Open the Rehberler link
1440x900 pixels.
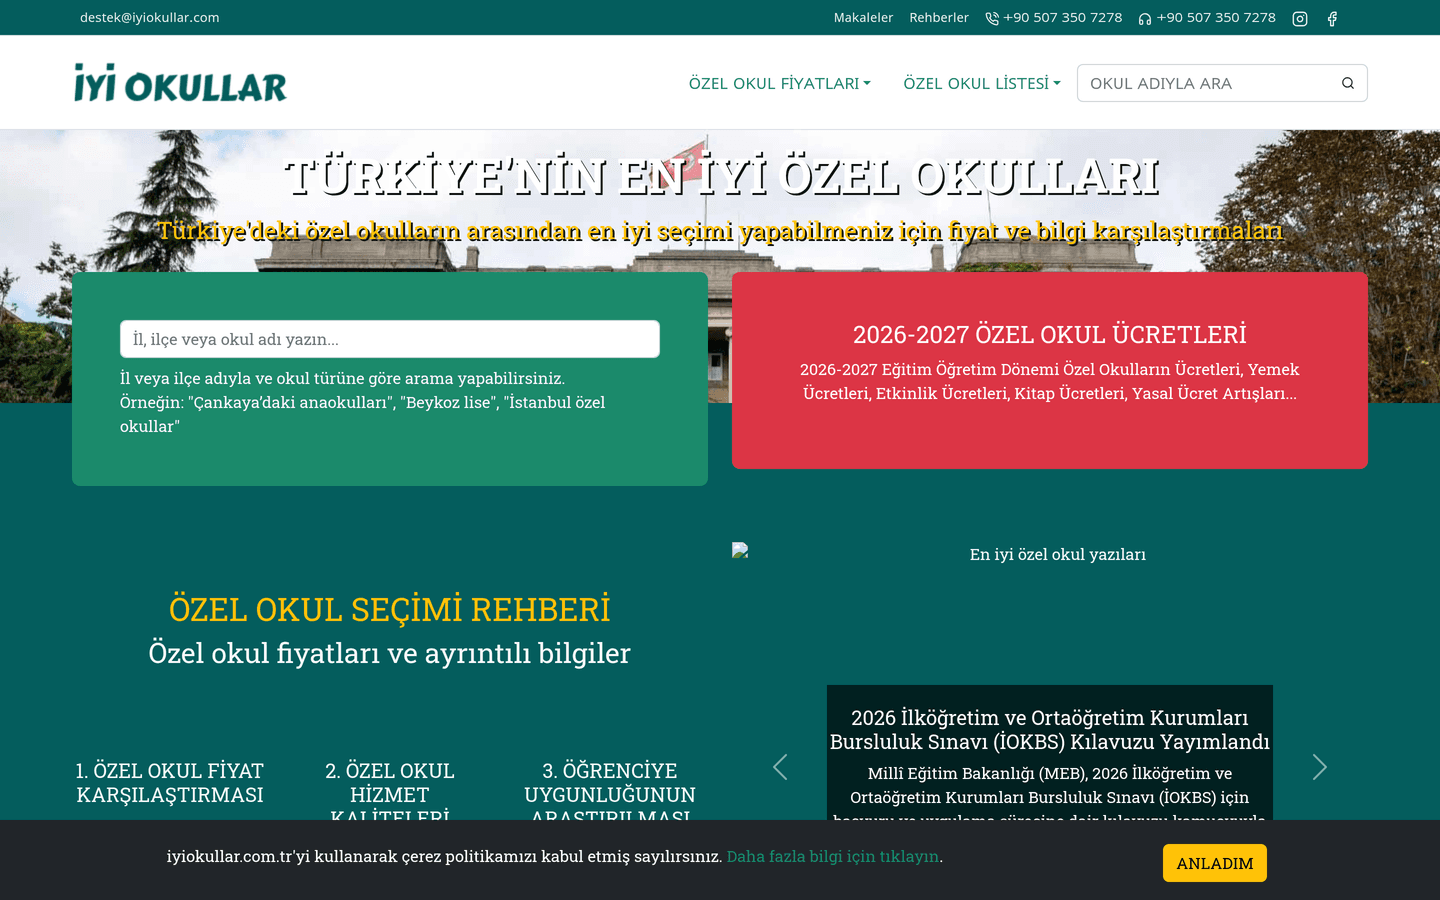(x=939, y=18)
